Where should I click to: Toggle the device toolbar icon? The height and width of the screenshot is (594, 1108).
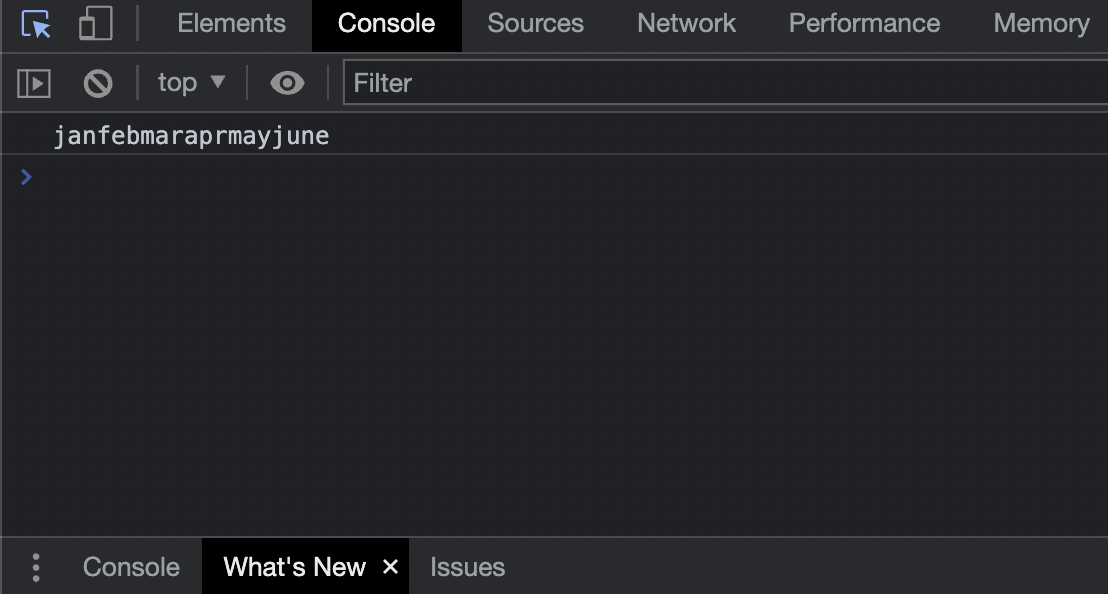click(96, 23)
